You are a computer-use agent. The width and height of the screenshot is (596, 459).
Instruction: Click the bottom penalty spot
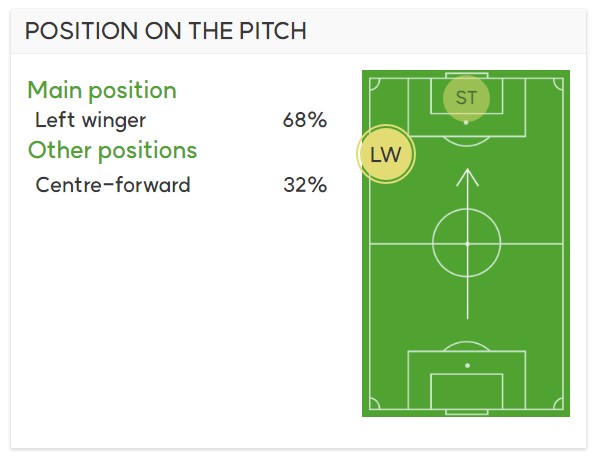click(x=468, y=366)
